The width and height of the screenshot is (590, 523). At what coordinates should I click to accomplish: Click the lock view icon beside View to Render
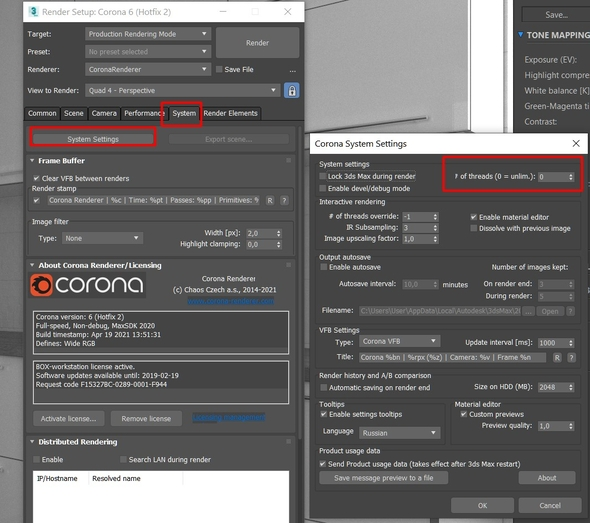coord(292,91)
